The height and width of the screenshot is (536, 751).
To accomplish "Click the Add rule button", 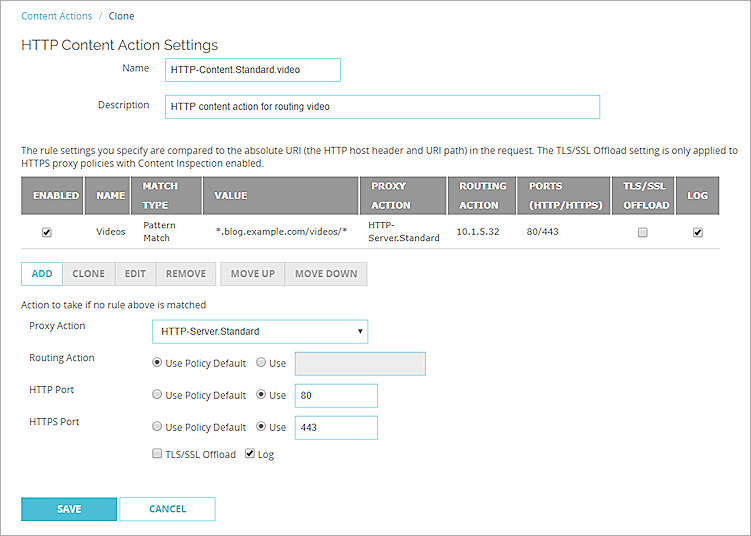I will click(42, 274).
